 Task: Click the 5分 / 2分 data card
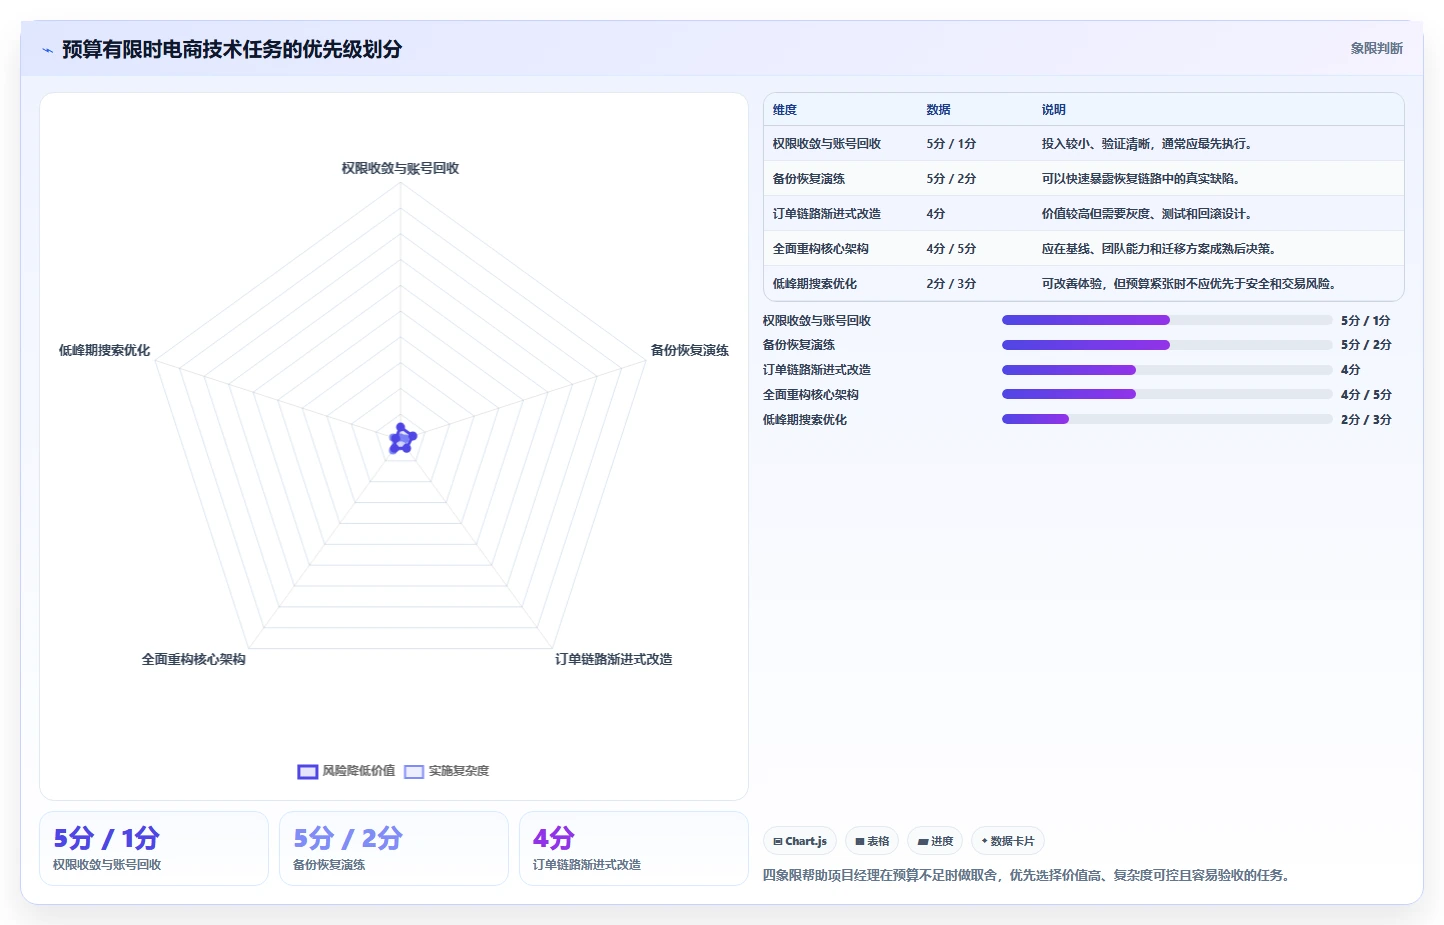394,848
